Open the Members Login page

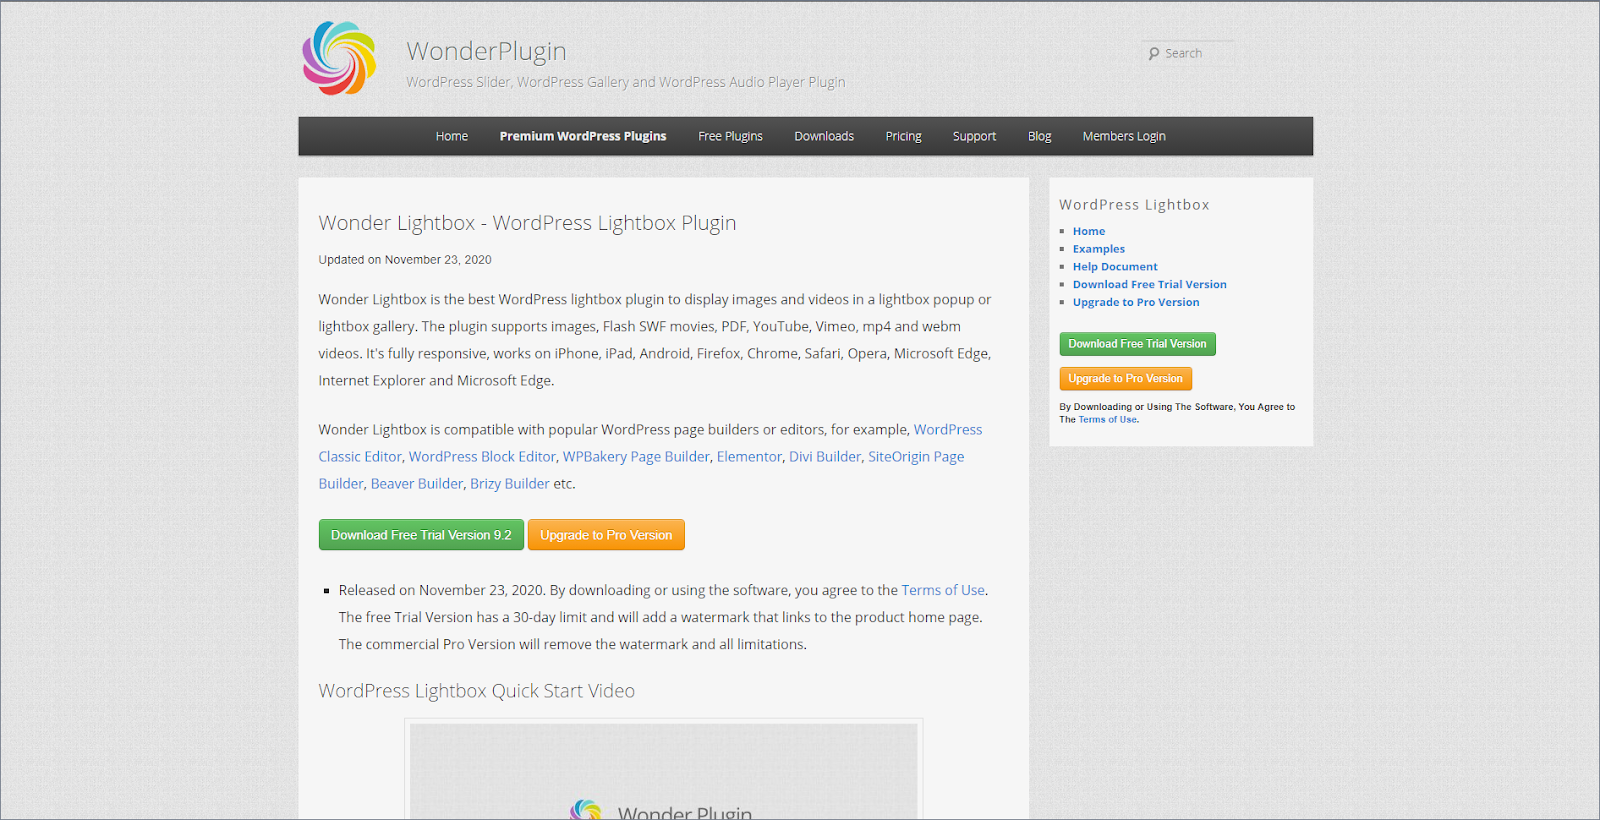1124,136
